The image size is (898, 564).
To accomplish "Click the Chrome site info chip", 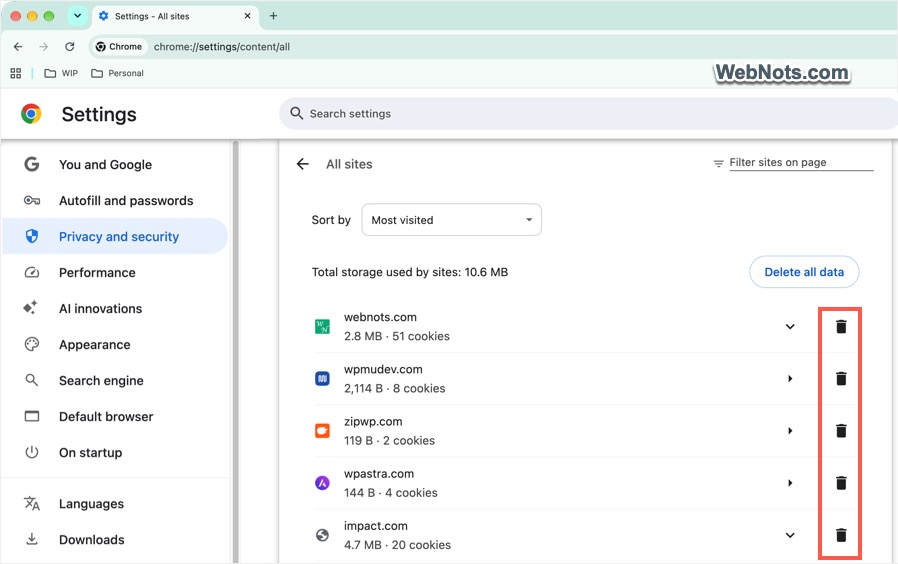I will pos(119,46).
